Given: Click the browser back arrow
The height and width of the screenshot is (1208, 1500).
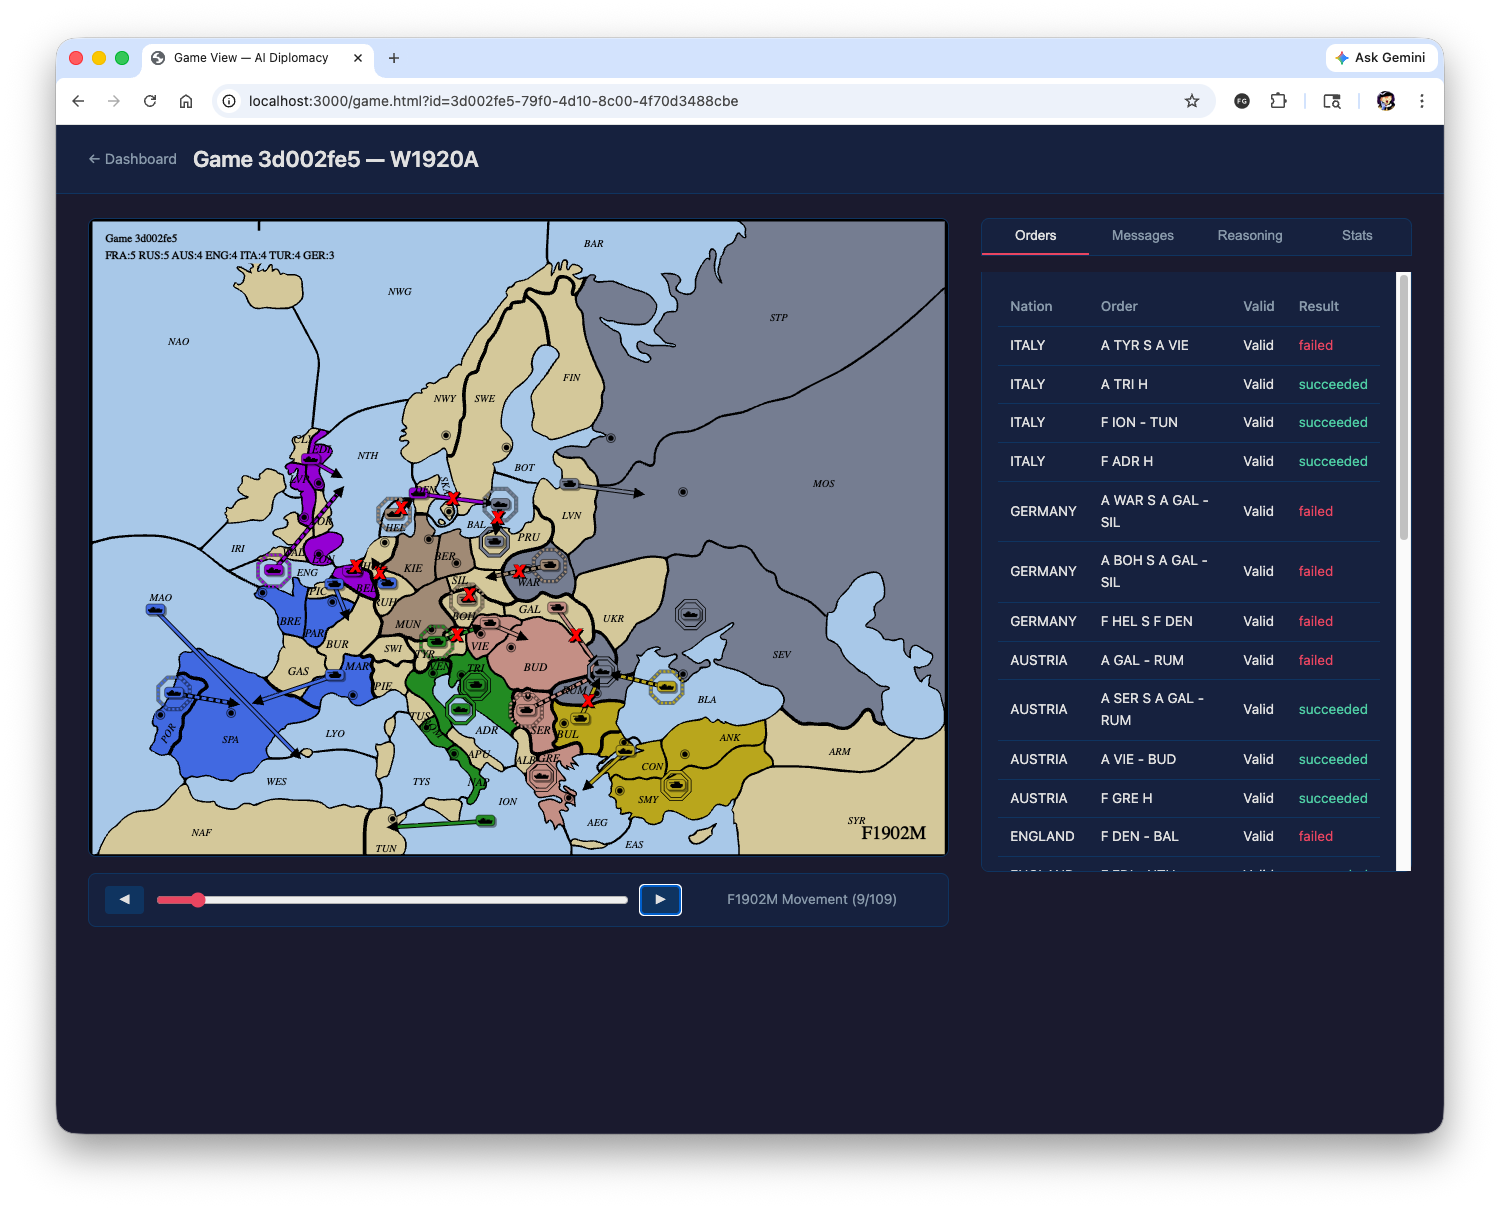Looking at the screenshot, I should [x=78, y=101].
